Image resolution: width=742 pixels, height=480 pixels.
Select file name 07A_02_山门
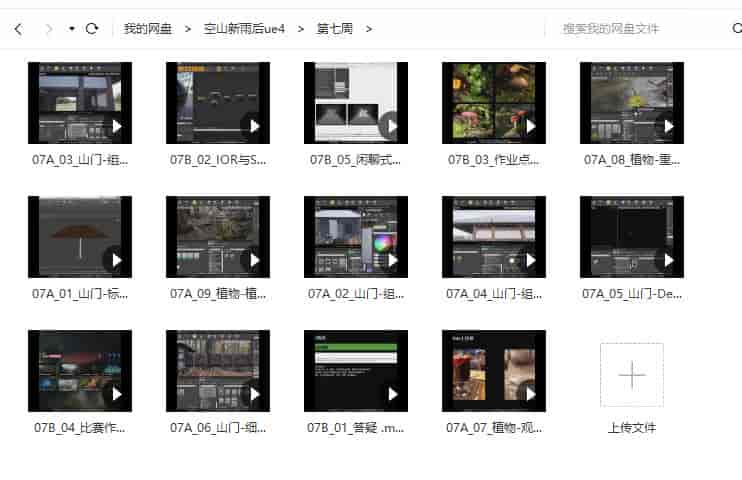tap(356, 294)
